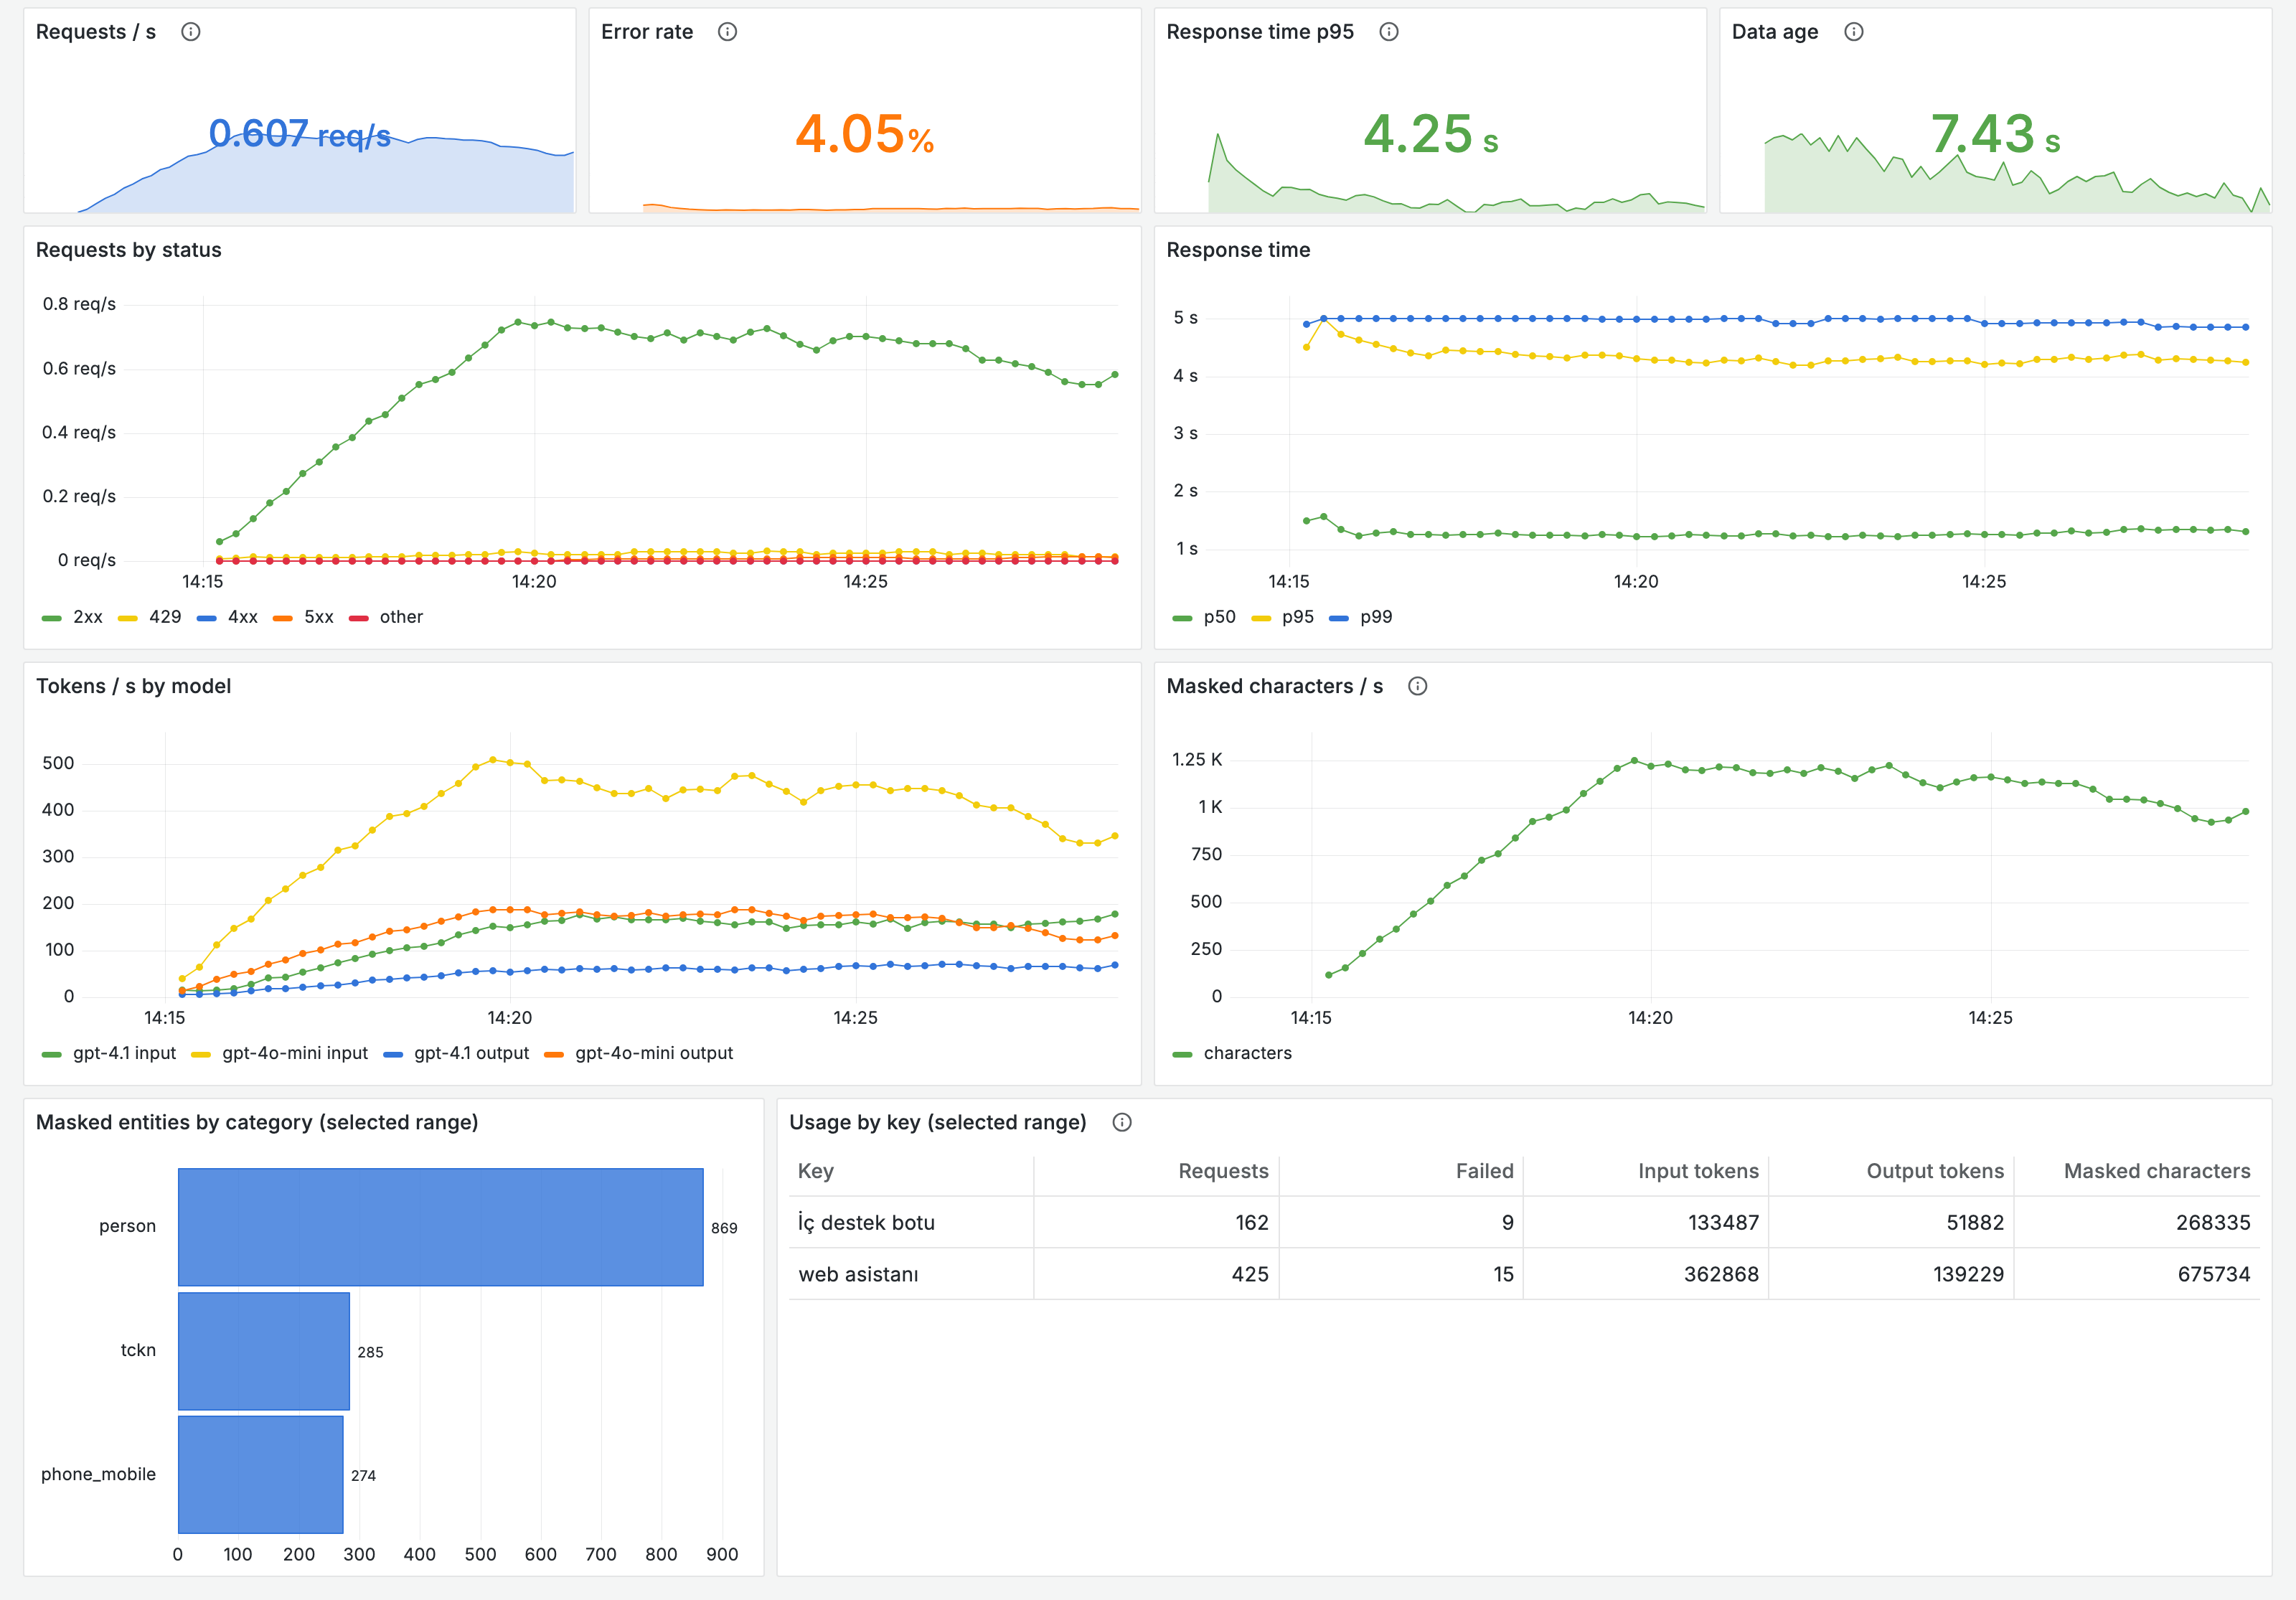Sort table by Requests column header
Screen dimensions: 2296x1600
tap(1223, 1171)
